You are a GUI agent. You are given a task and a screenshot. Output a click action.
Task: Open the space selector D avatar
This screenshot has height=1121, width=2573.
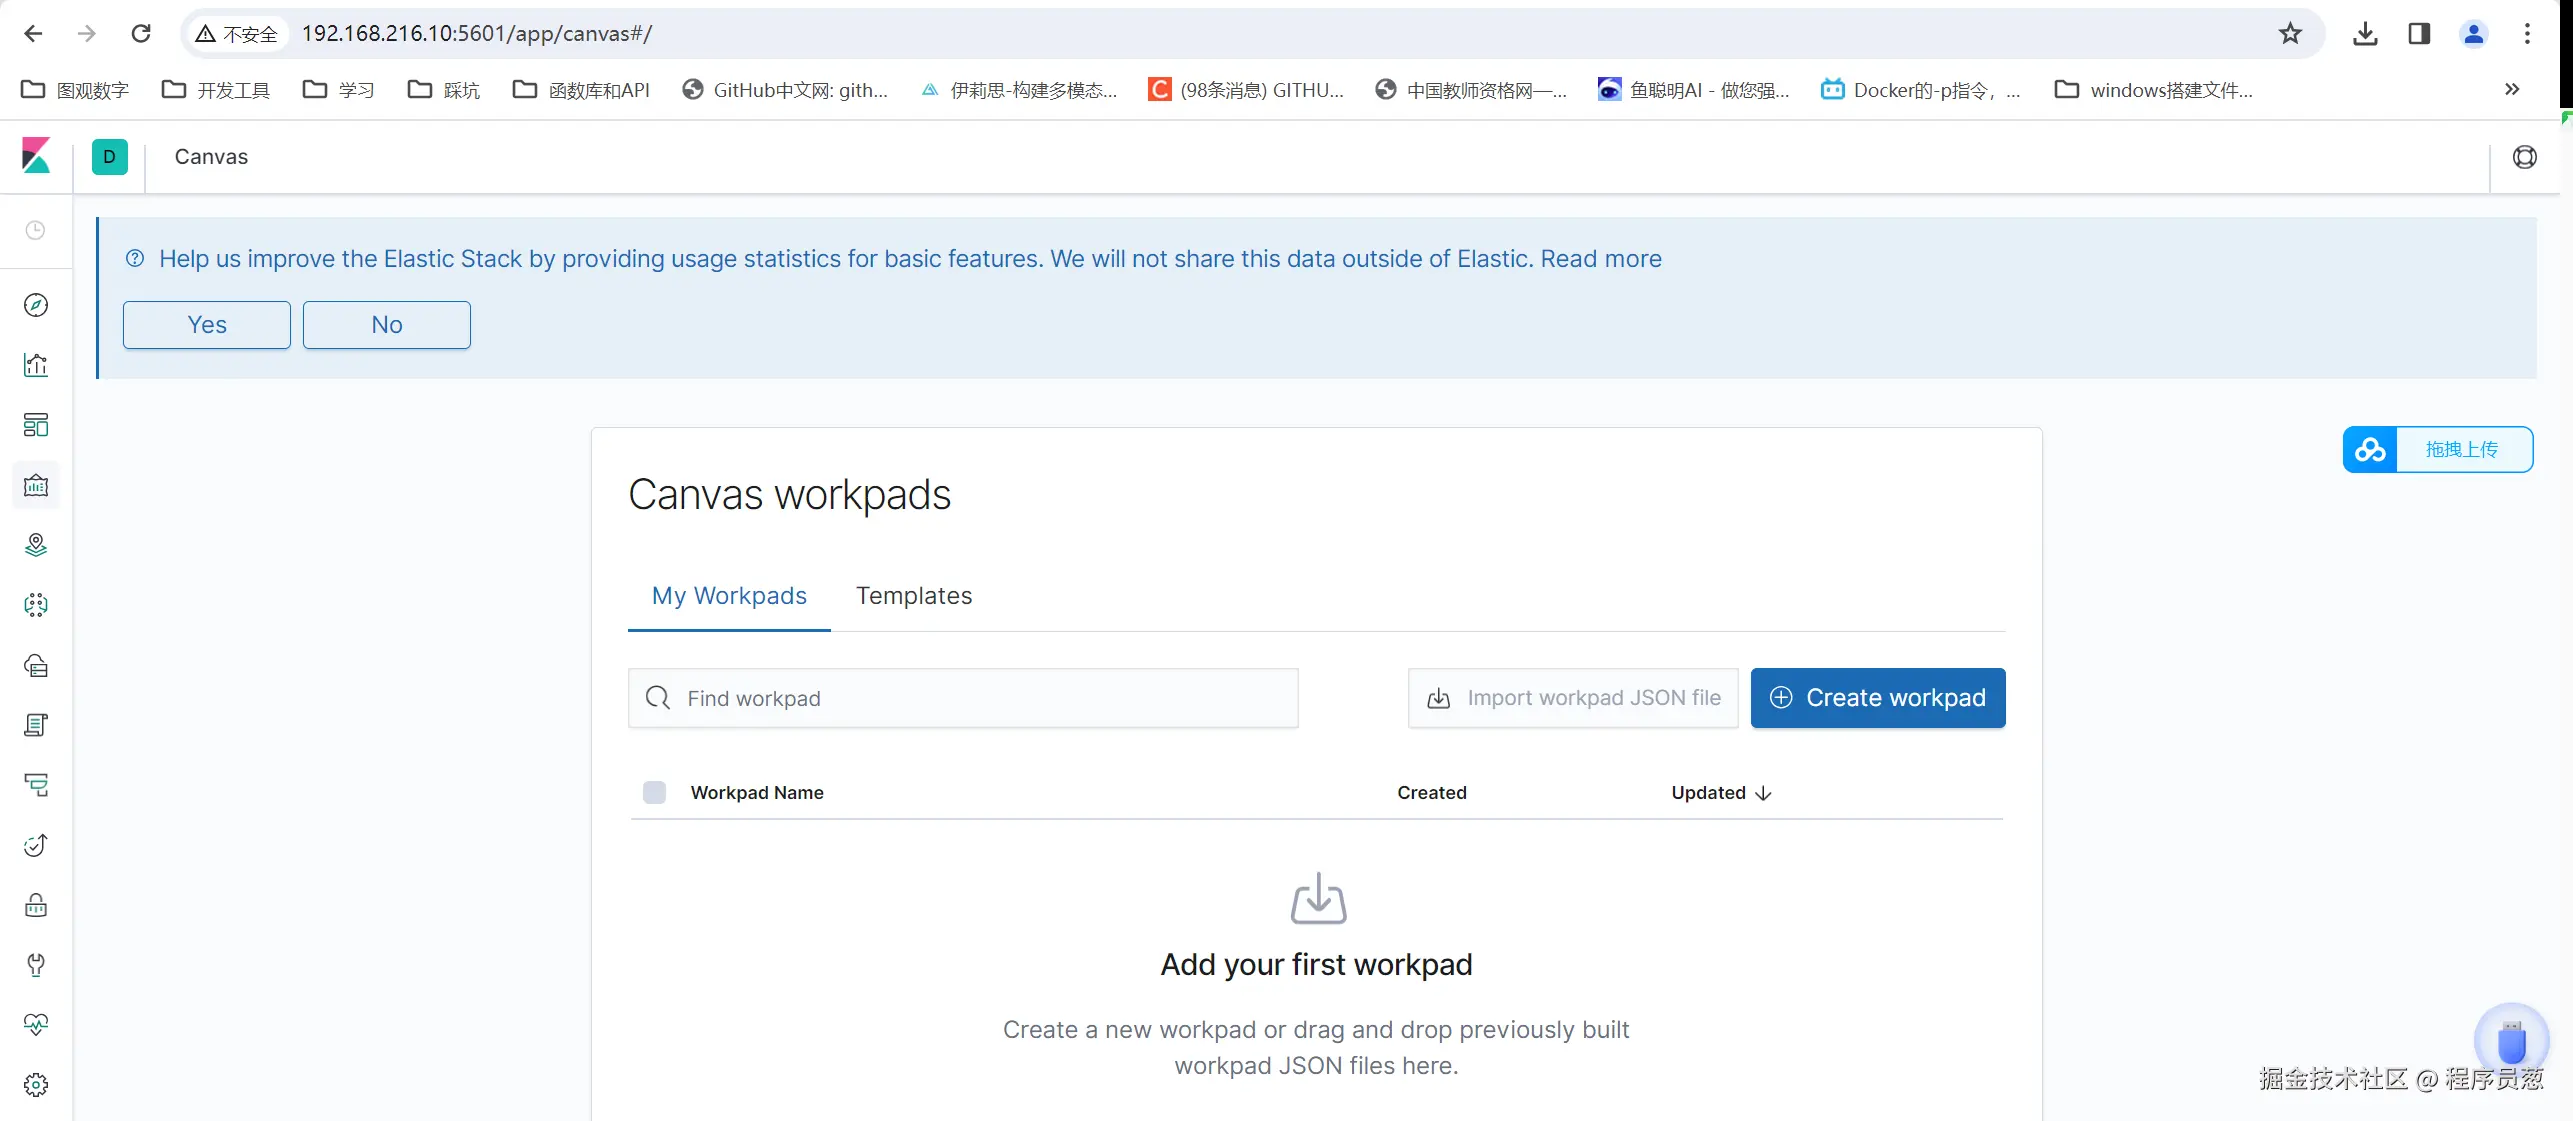coord(109,157)
